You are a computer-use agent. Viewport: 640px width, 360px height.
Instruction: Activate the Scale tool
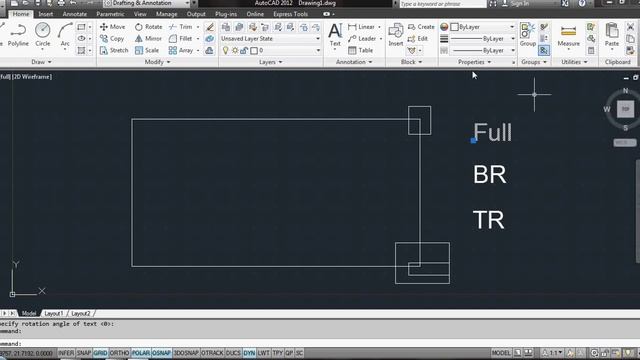tap(147, 50)
